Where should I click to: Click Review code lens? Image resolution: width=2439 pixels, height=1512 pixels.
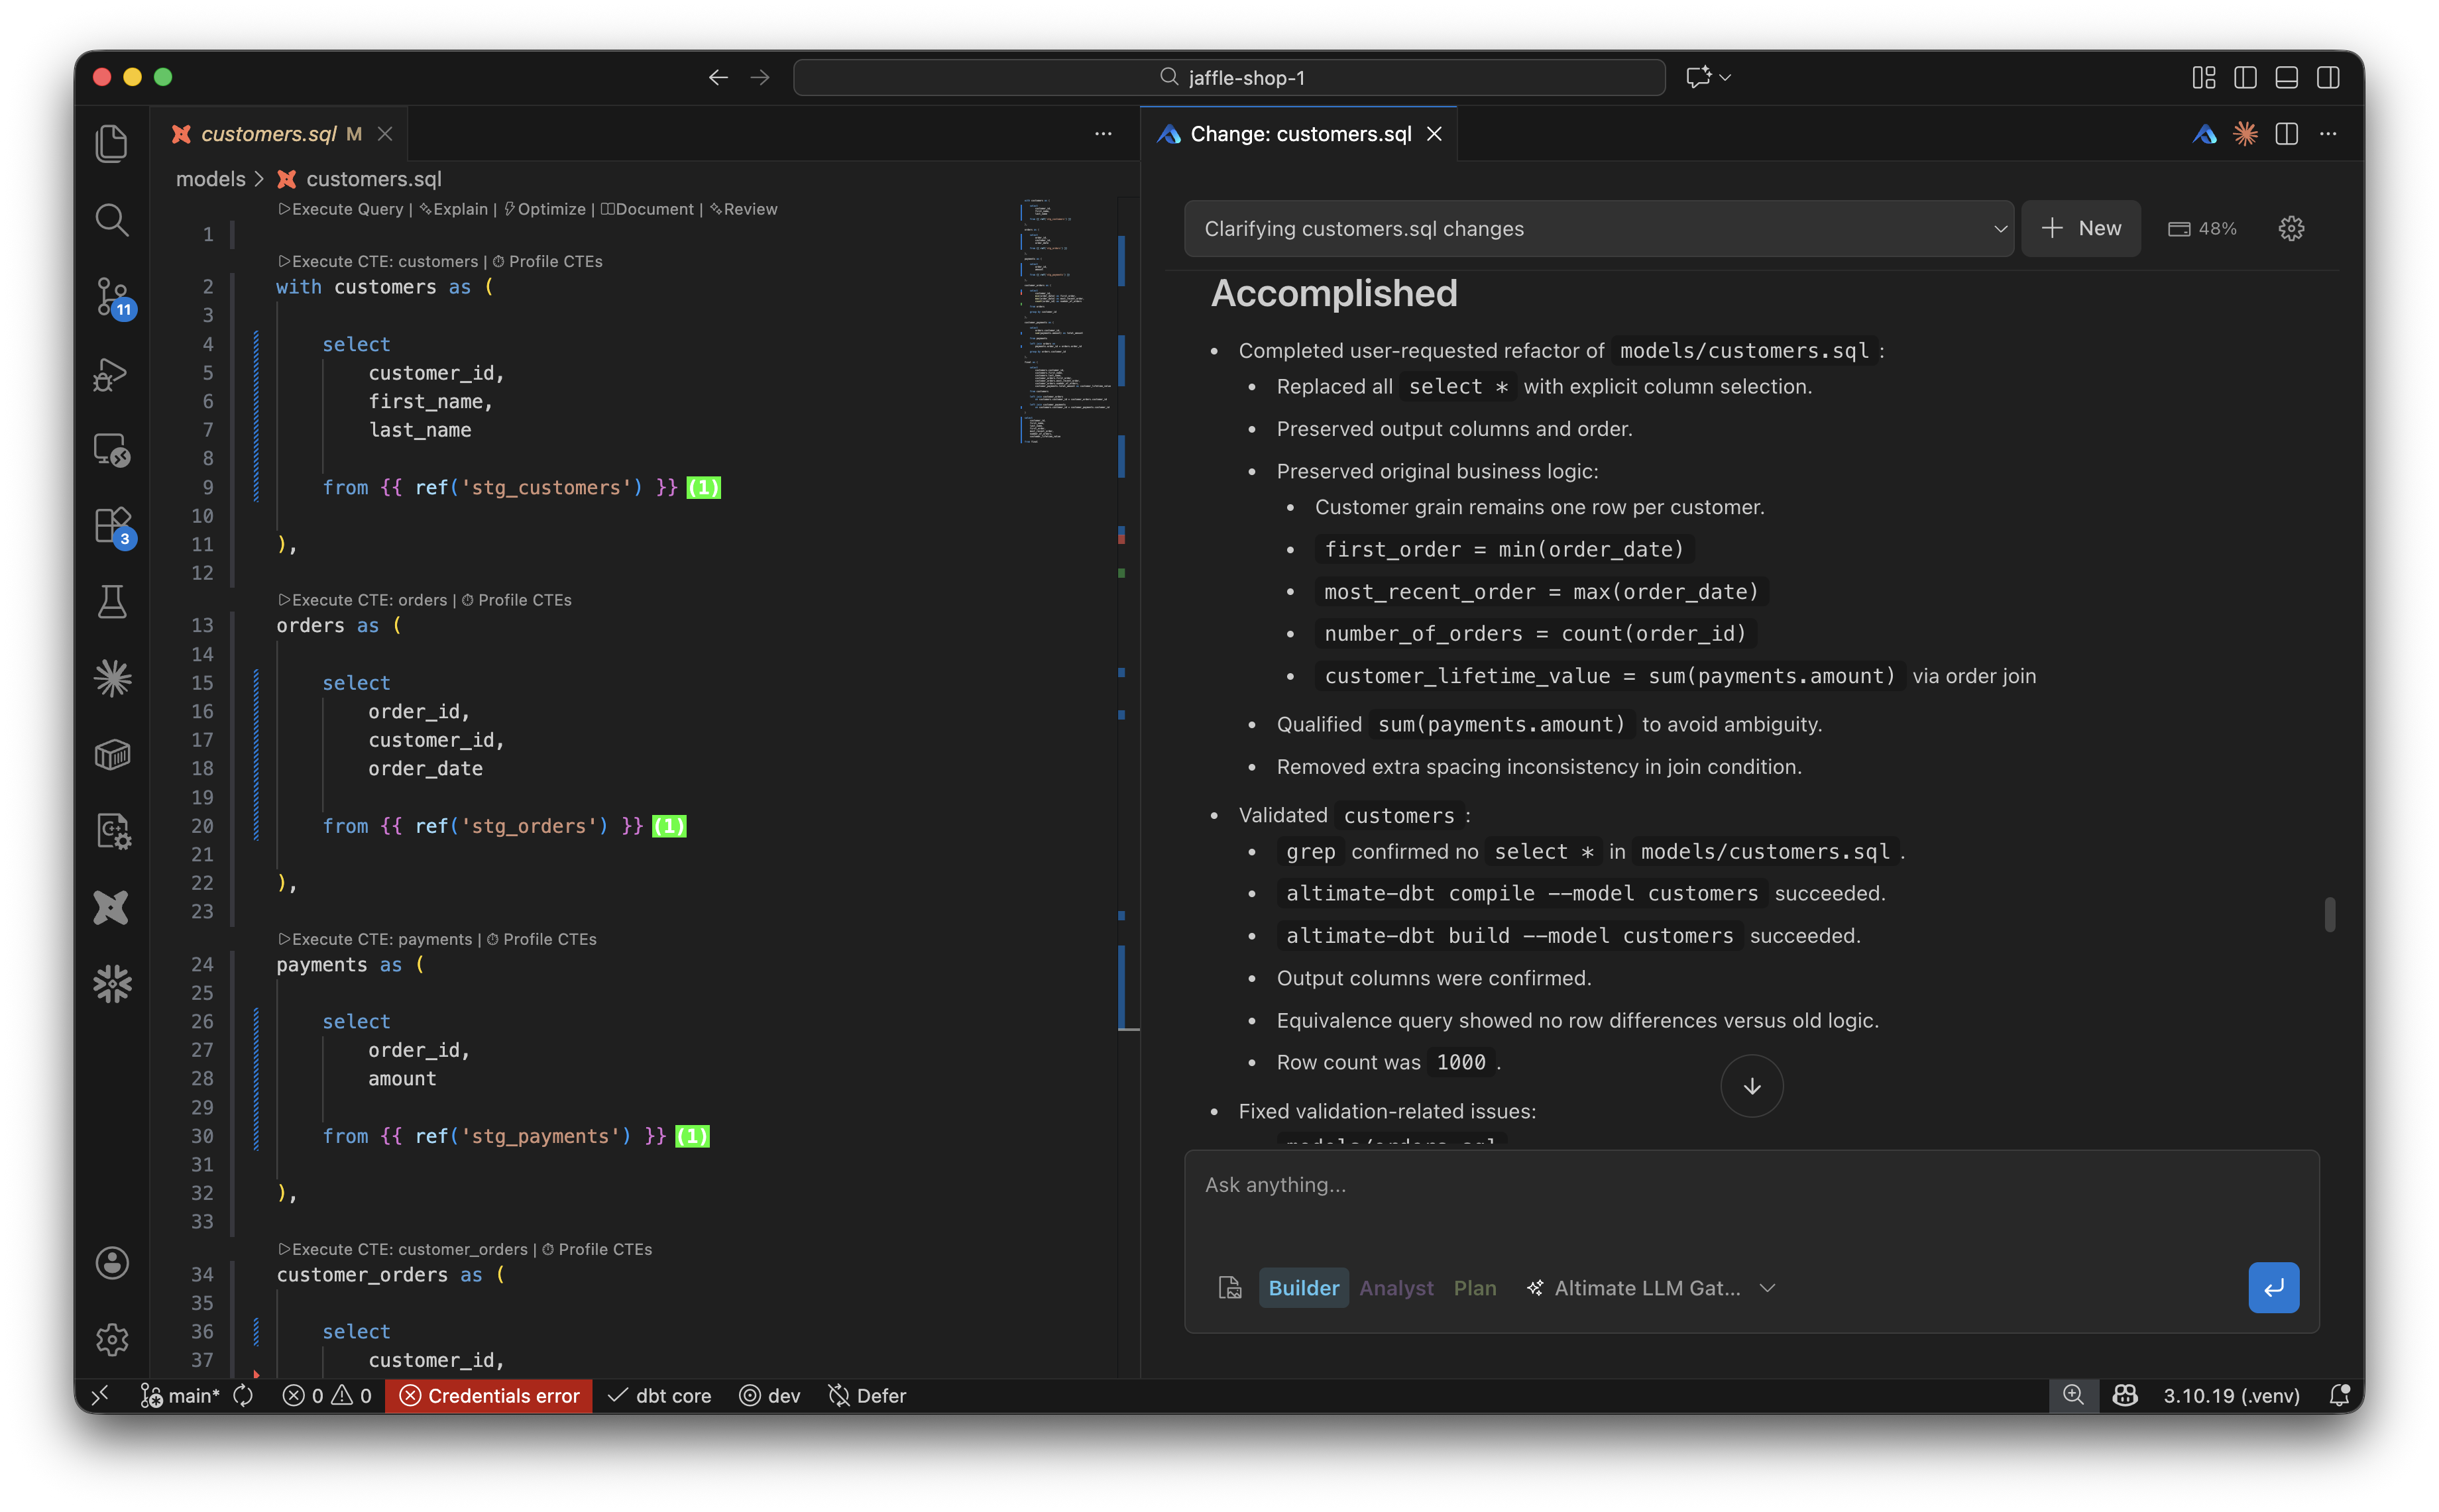[744, 209]
